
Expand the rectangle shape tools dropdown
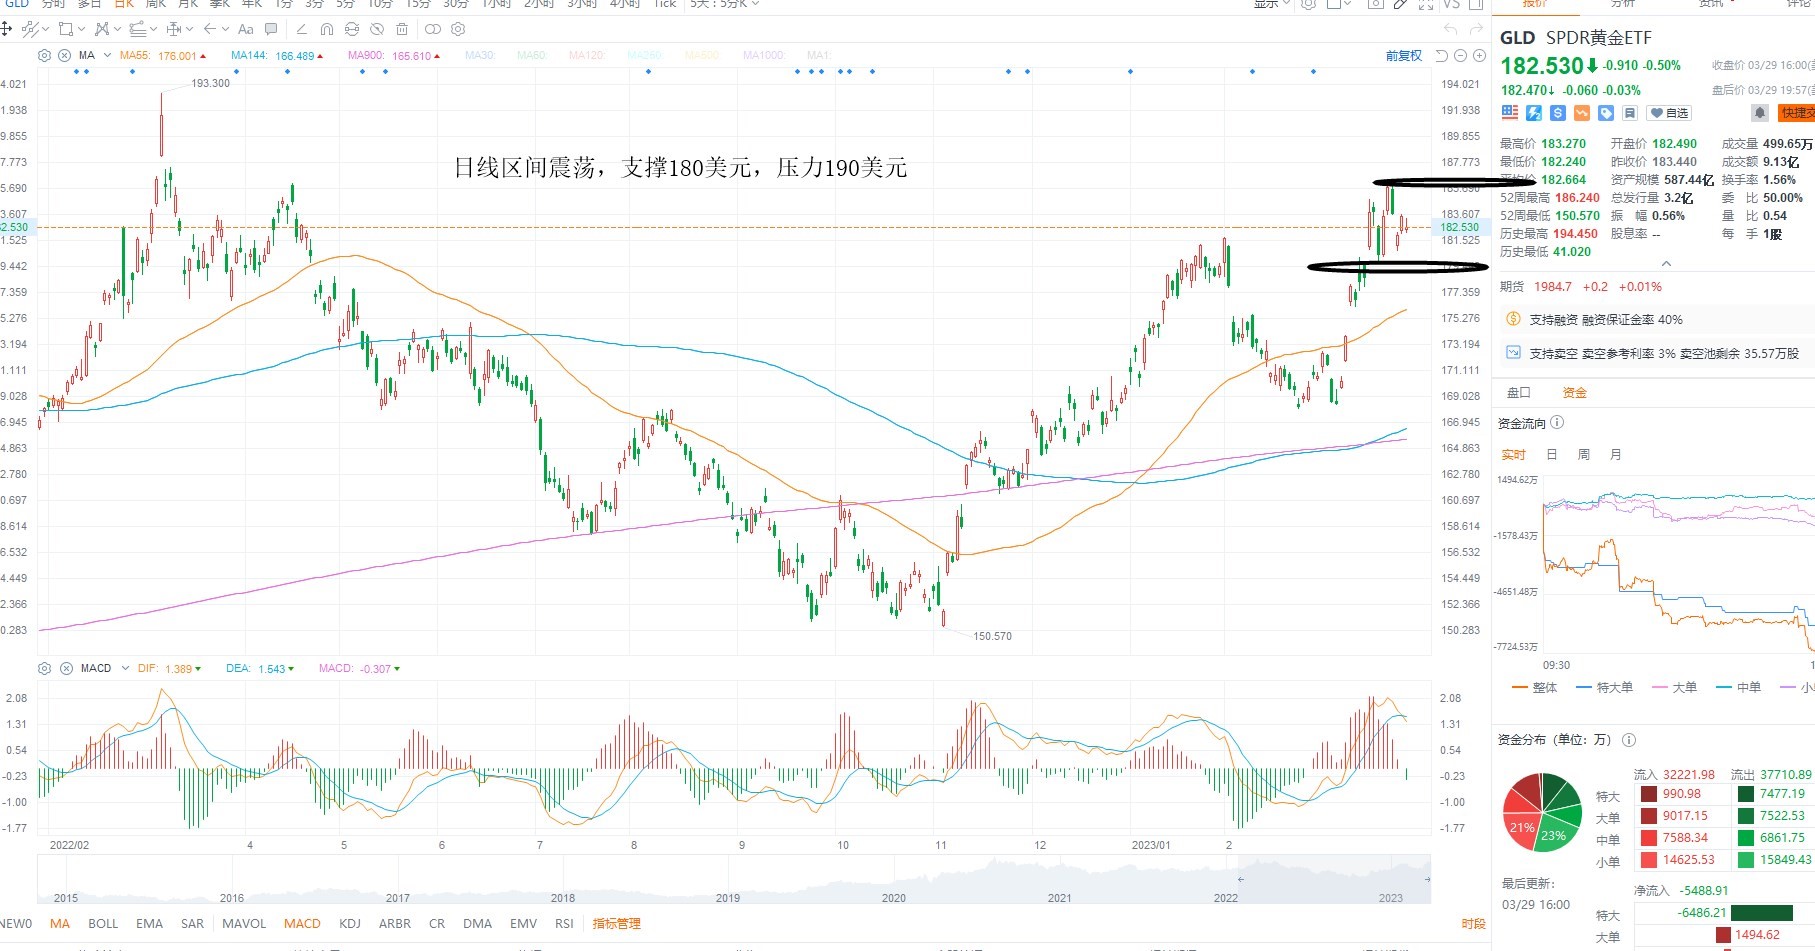(x=81, y=29)
